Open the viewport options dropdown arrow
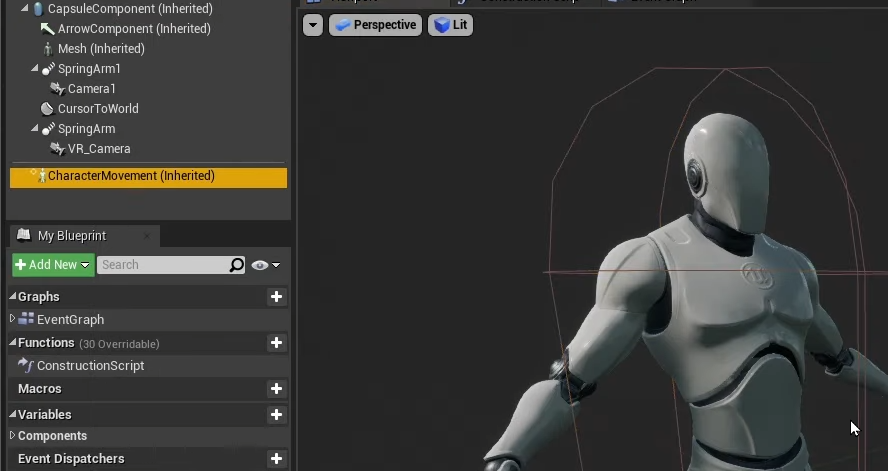The width and height of the screenshot is (888, 471). point(313,25)
